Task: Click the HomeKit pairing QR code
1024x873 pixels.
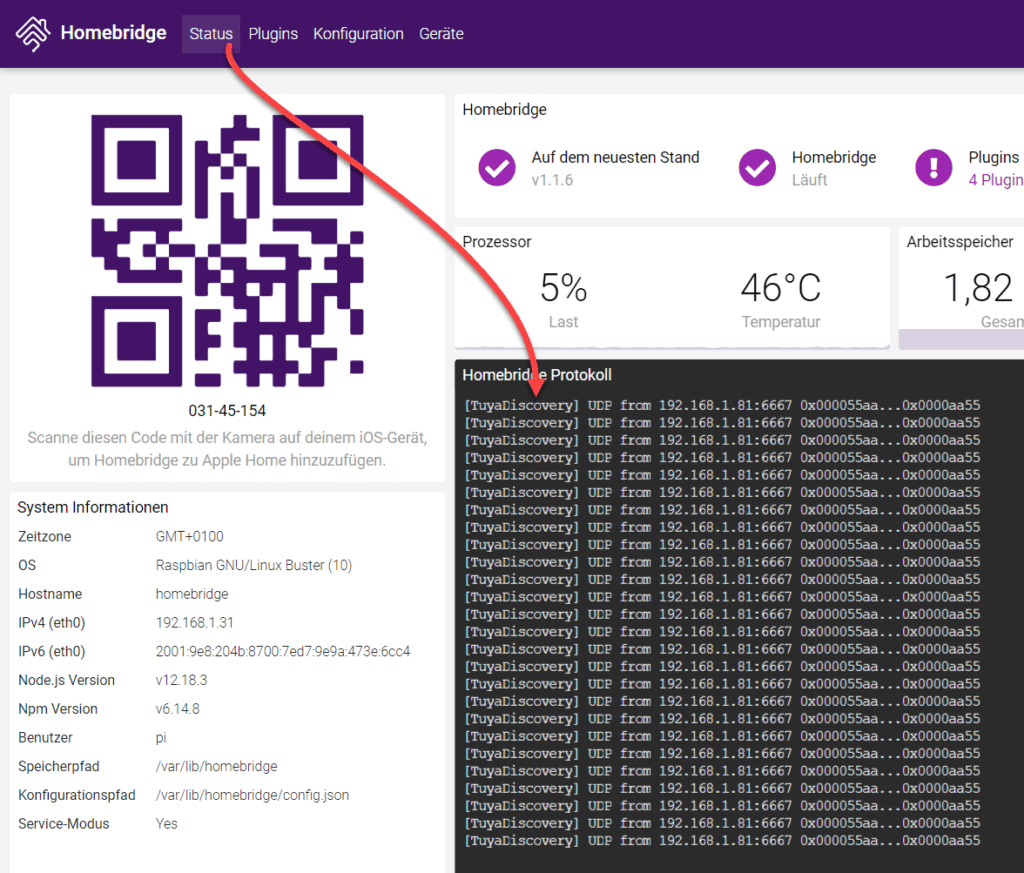Action: 227,251
